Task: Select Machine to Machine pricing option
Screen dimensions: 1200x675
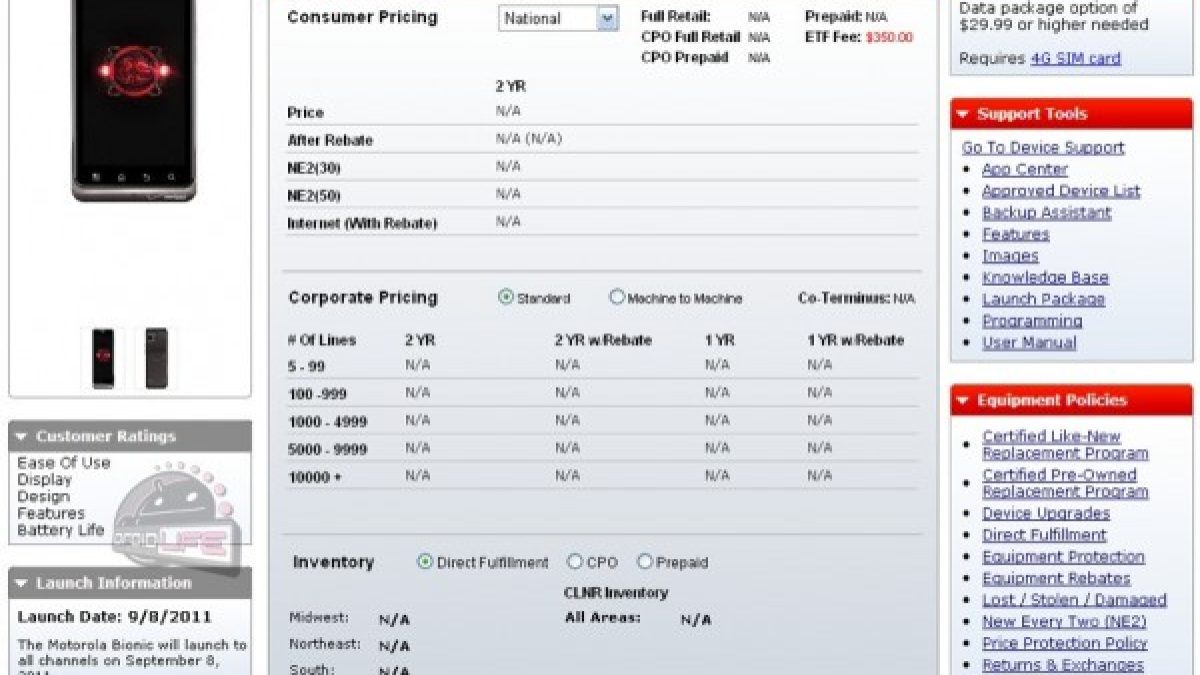Action: point(617,297)
